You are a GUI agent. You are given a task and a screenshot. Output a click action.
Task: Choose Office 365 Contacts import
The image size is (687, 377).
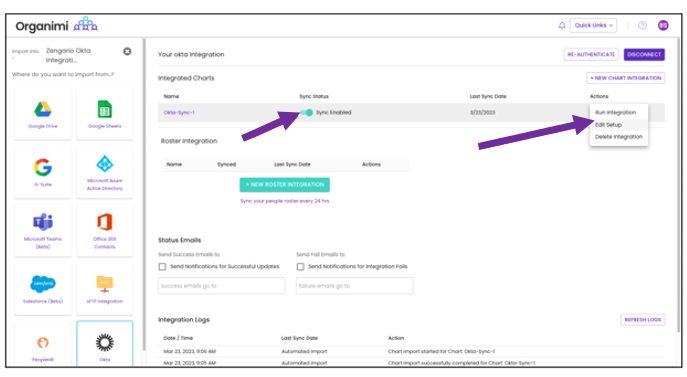tap(105, 230)
